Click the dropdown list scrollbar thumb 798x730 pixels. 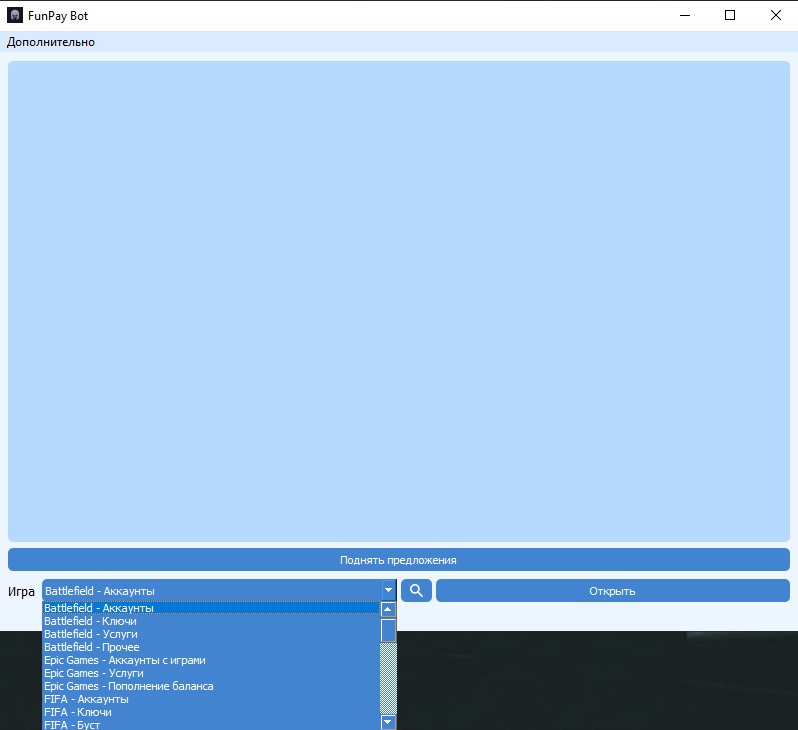[388, 630]
